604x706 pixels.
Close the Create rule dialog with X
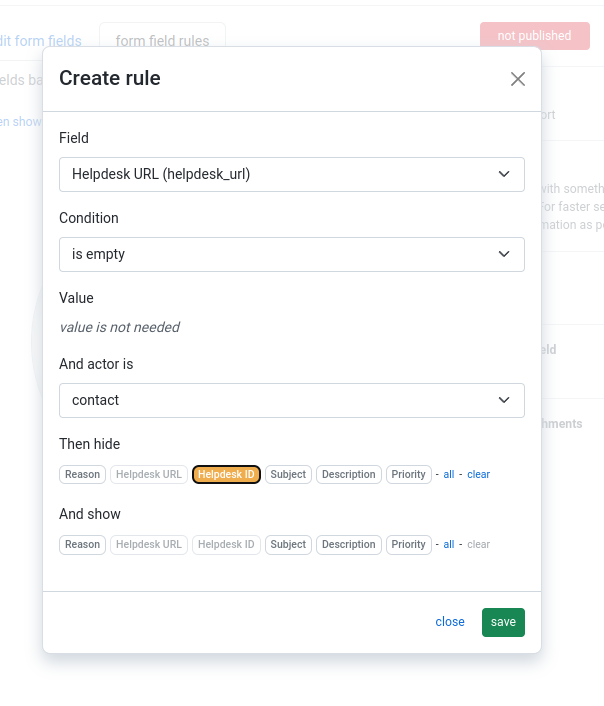pos(517,79)
